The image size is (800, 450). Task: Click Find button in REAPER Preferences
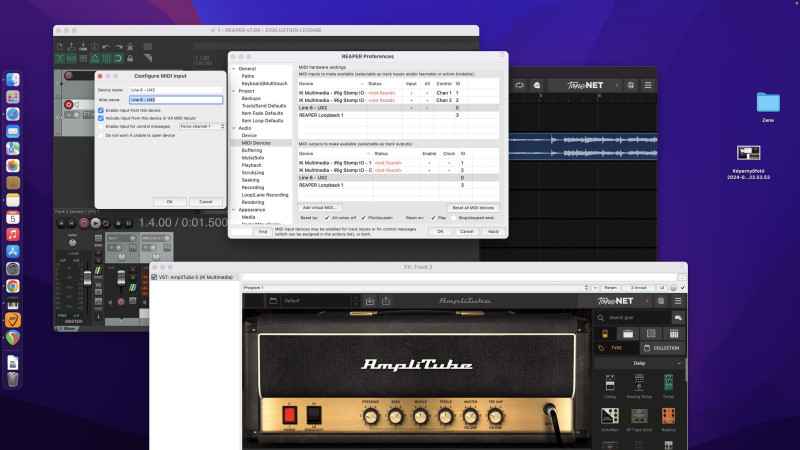(x=263, y=232)
